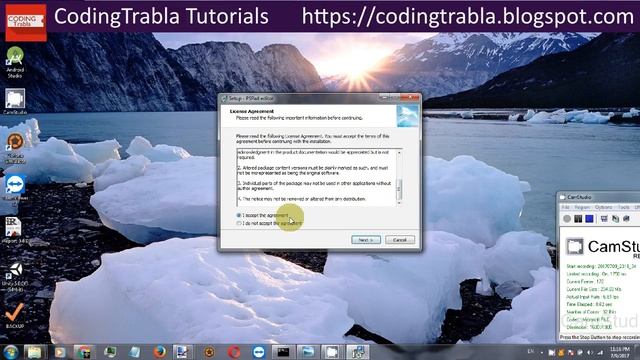The width and height of the screenshot is (640, 360).
Task: Open the CamStudio desktop shortcut
Action: (15, 101)
